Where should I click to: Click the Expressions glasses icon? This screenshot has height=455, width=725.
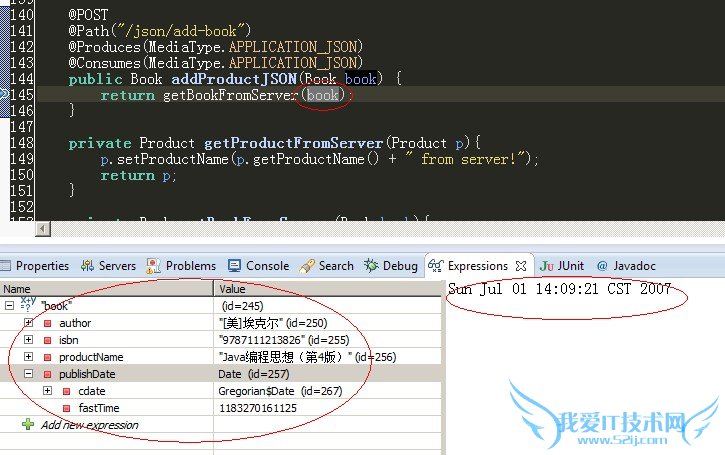tap(436, 265)
